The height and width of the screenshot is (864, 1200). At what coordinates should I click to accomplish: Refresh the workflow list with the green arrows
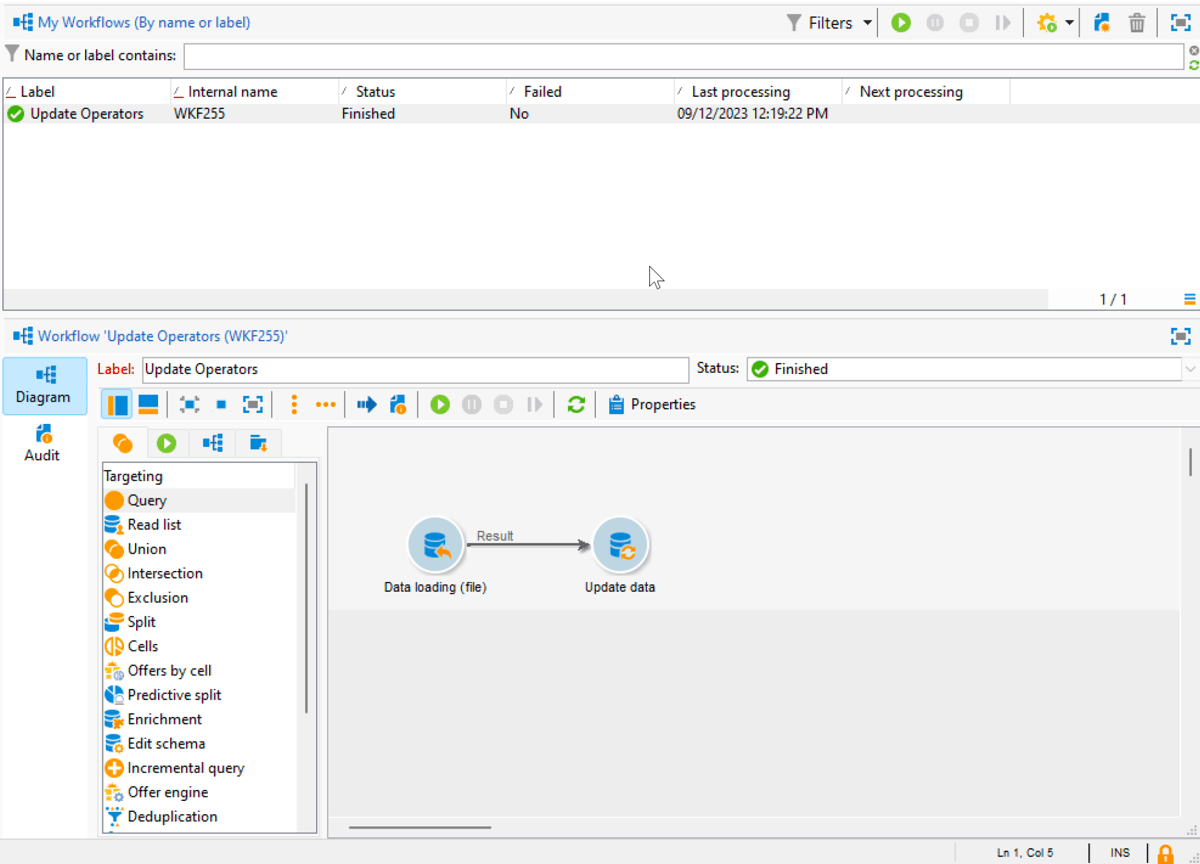click(x=1193, y=64)
